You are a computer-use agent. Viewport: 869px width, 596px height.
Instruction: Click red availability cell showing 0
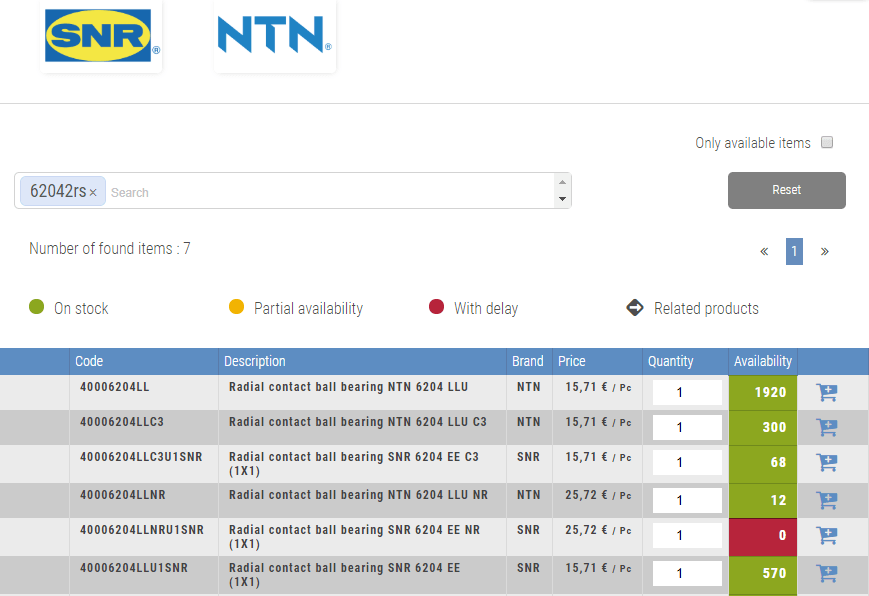[762, 536]
